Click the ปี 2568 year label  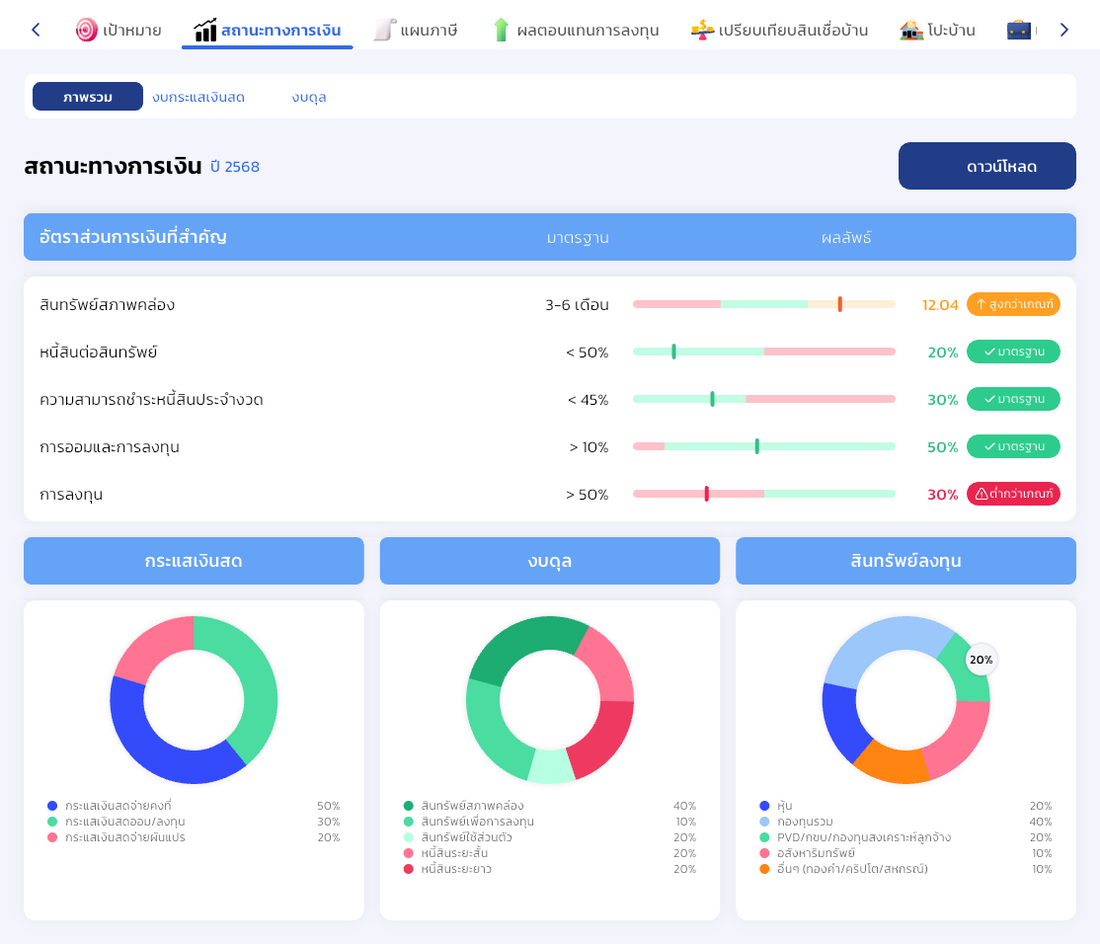235,167
